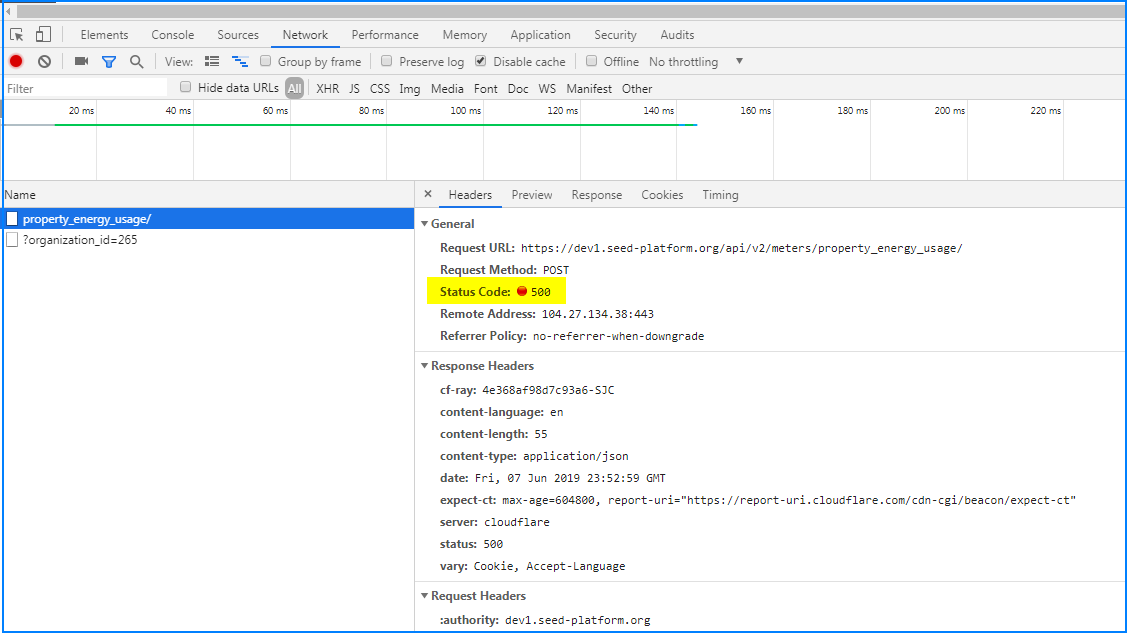Select the Network tab
Screen dimensions: 1127x633
click(305, 34)
